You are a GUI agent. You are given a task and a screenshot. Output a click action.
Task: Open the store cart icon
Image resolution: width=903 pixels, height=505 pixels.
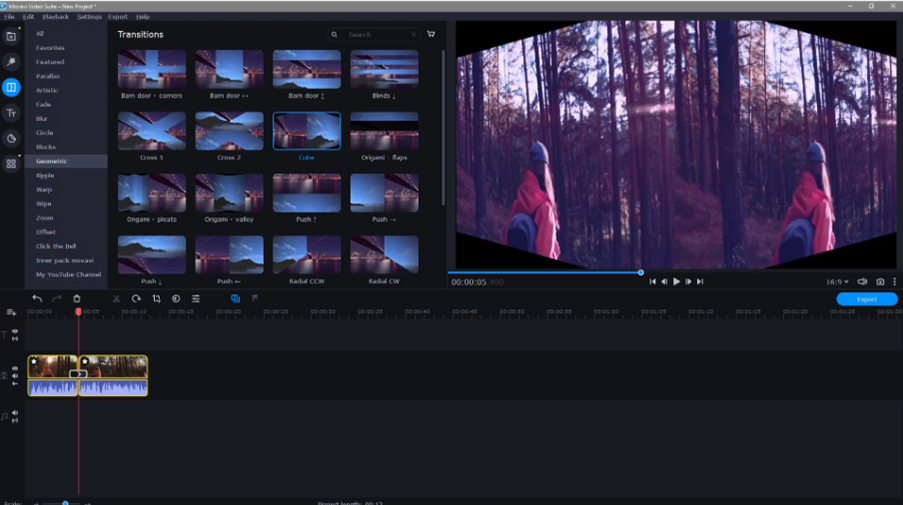[431, 34]
